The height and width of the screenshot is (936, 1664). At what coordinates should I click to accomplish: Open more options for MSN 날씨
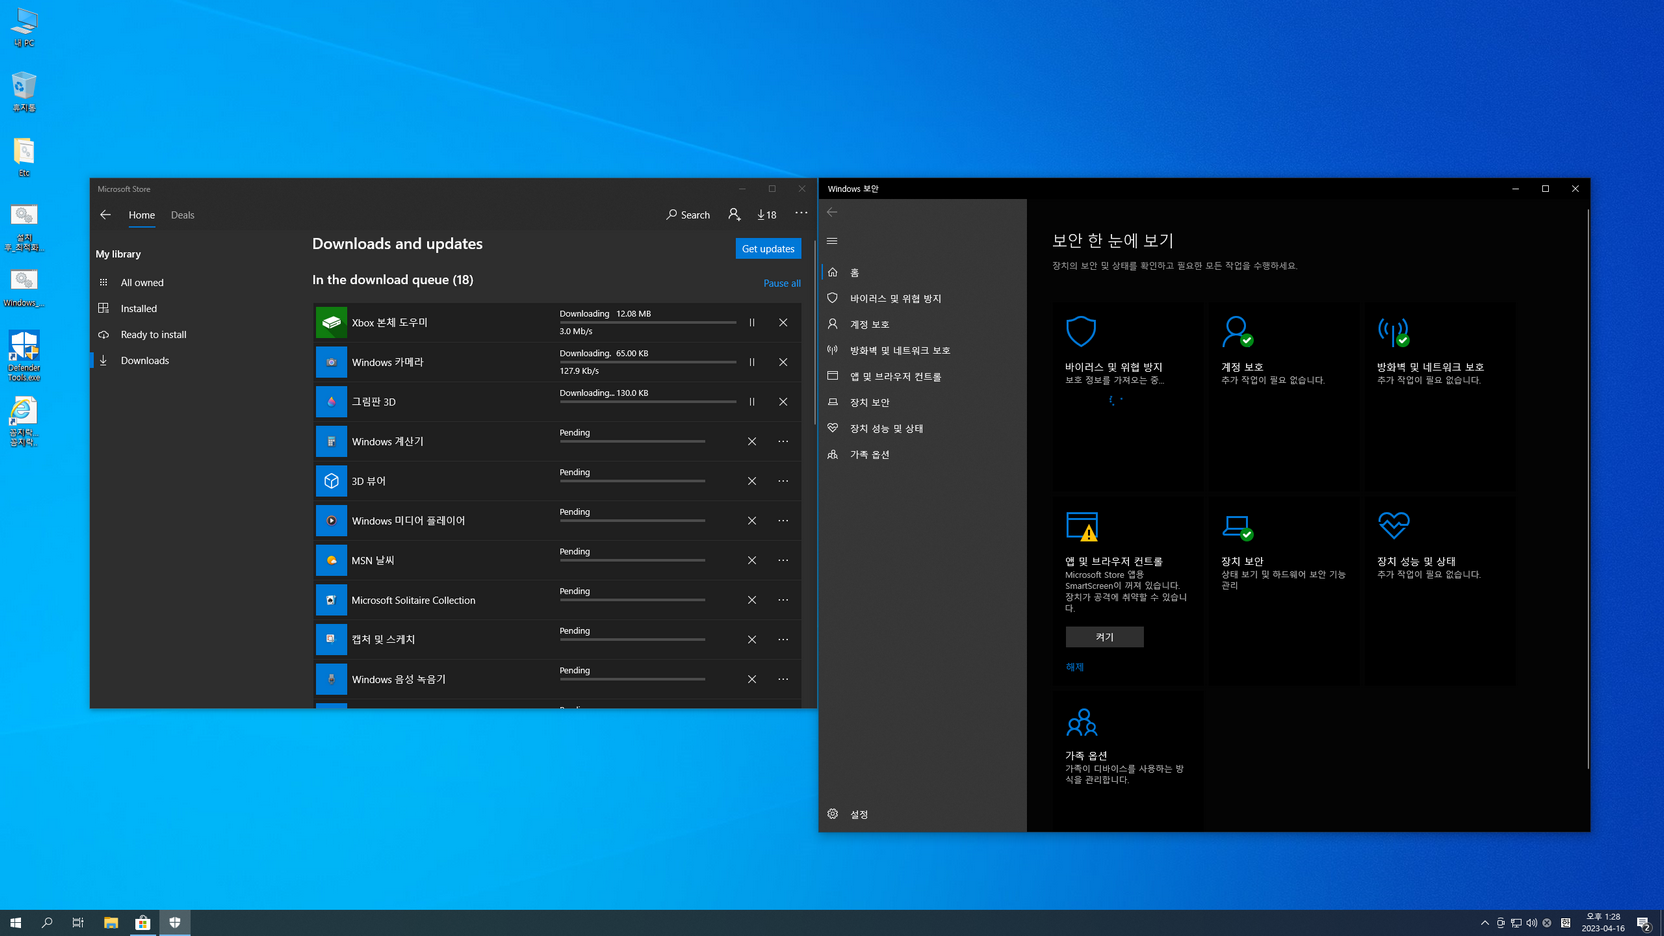coord(783,560)
